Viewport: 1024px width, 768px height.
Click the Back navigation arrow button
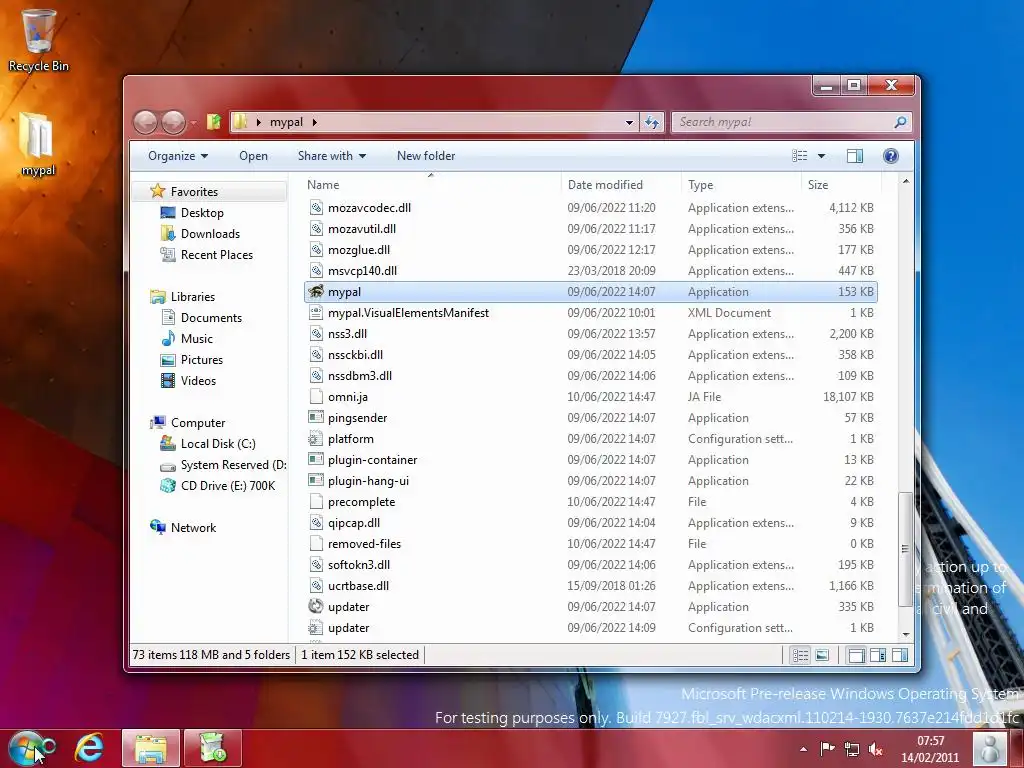pos(145,122)
